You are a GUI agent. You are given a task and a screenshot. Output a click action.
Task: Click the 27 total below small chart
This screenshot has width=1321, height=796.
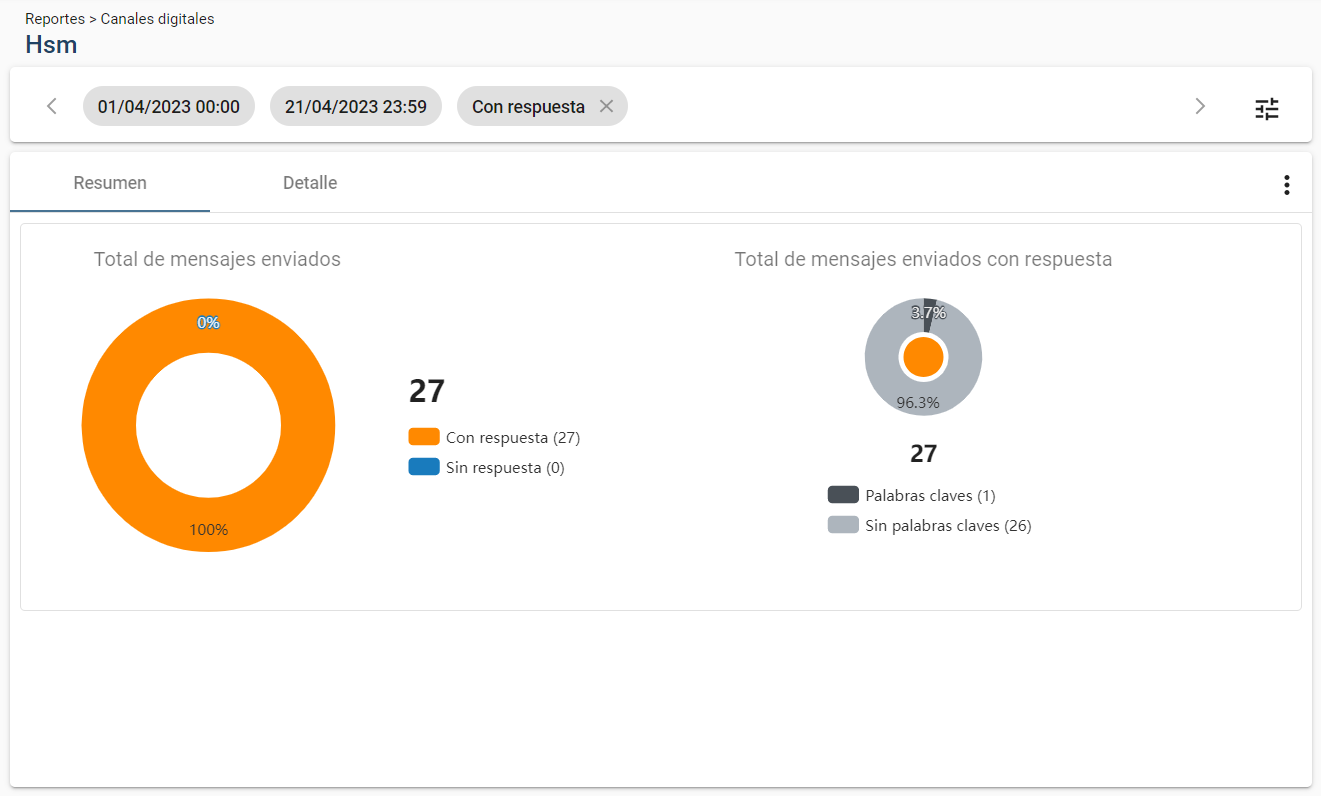point(923,454)
